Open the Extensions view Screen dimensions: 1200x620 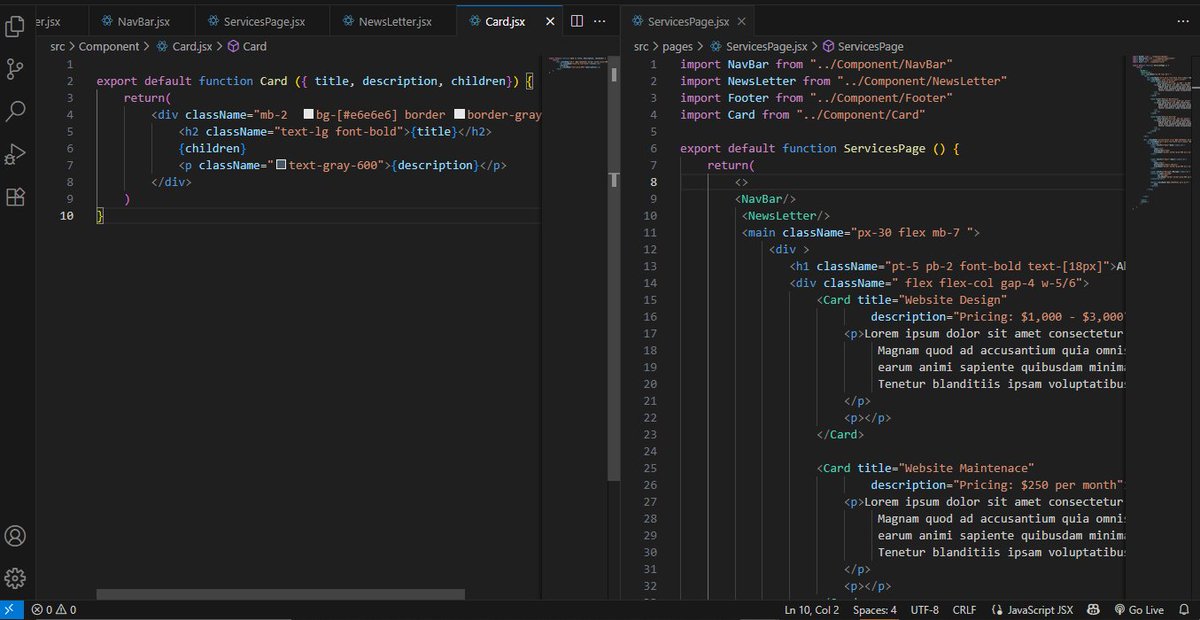pos(15,197)
